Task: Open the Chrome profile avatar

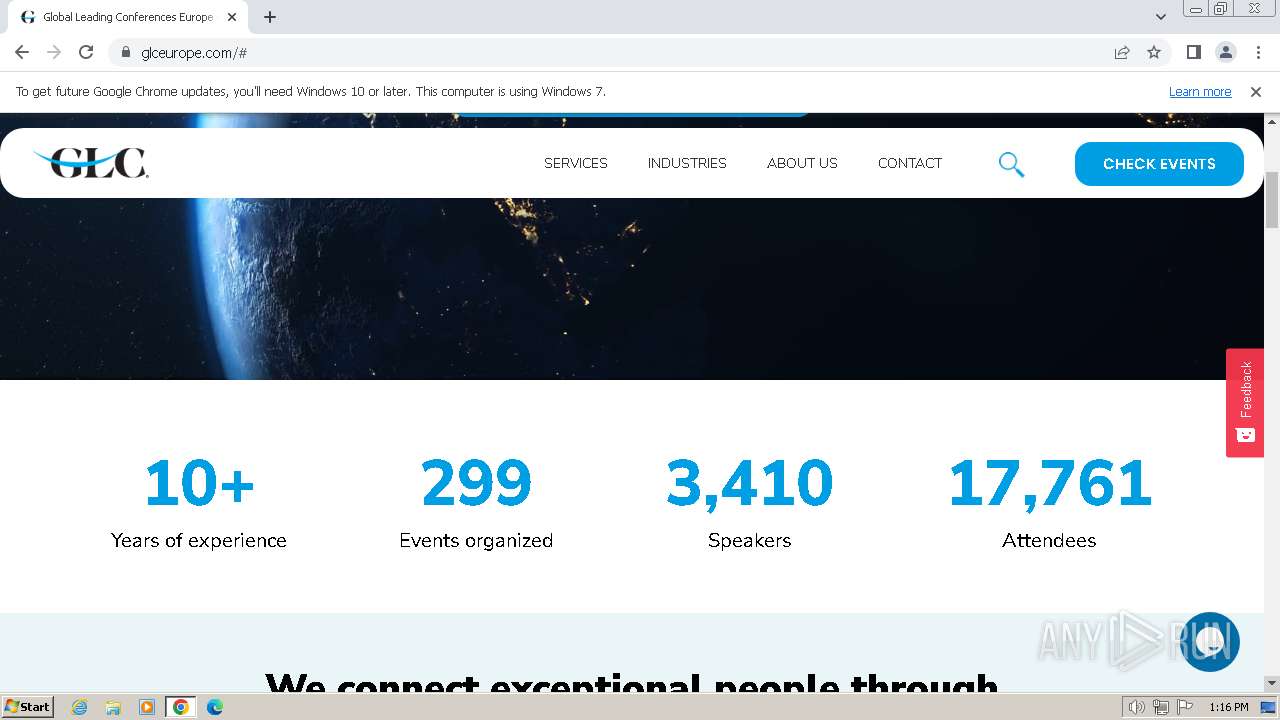Action: [x=1225, y=52]
